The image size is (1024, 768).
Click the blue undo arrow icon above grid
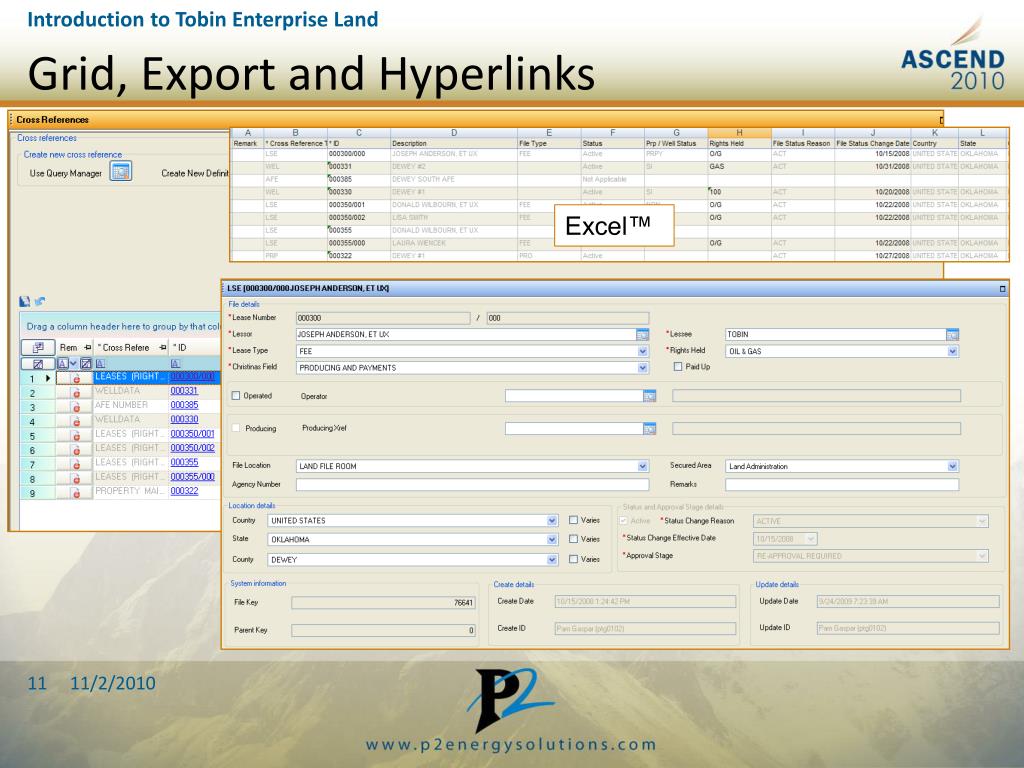[40, 301]
